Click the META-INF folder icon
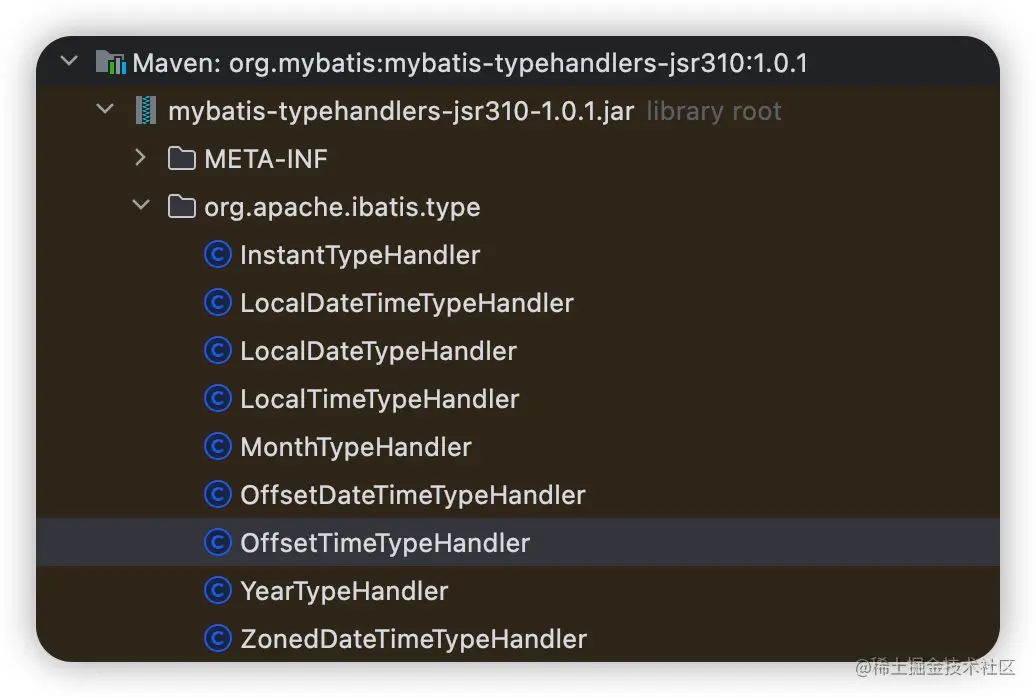 pos(182,159)
